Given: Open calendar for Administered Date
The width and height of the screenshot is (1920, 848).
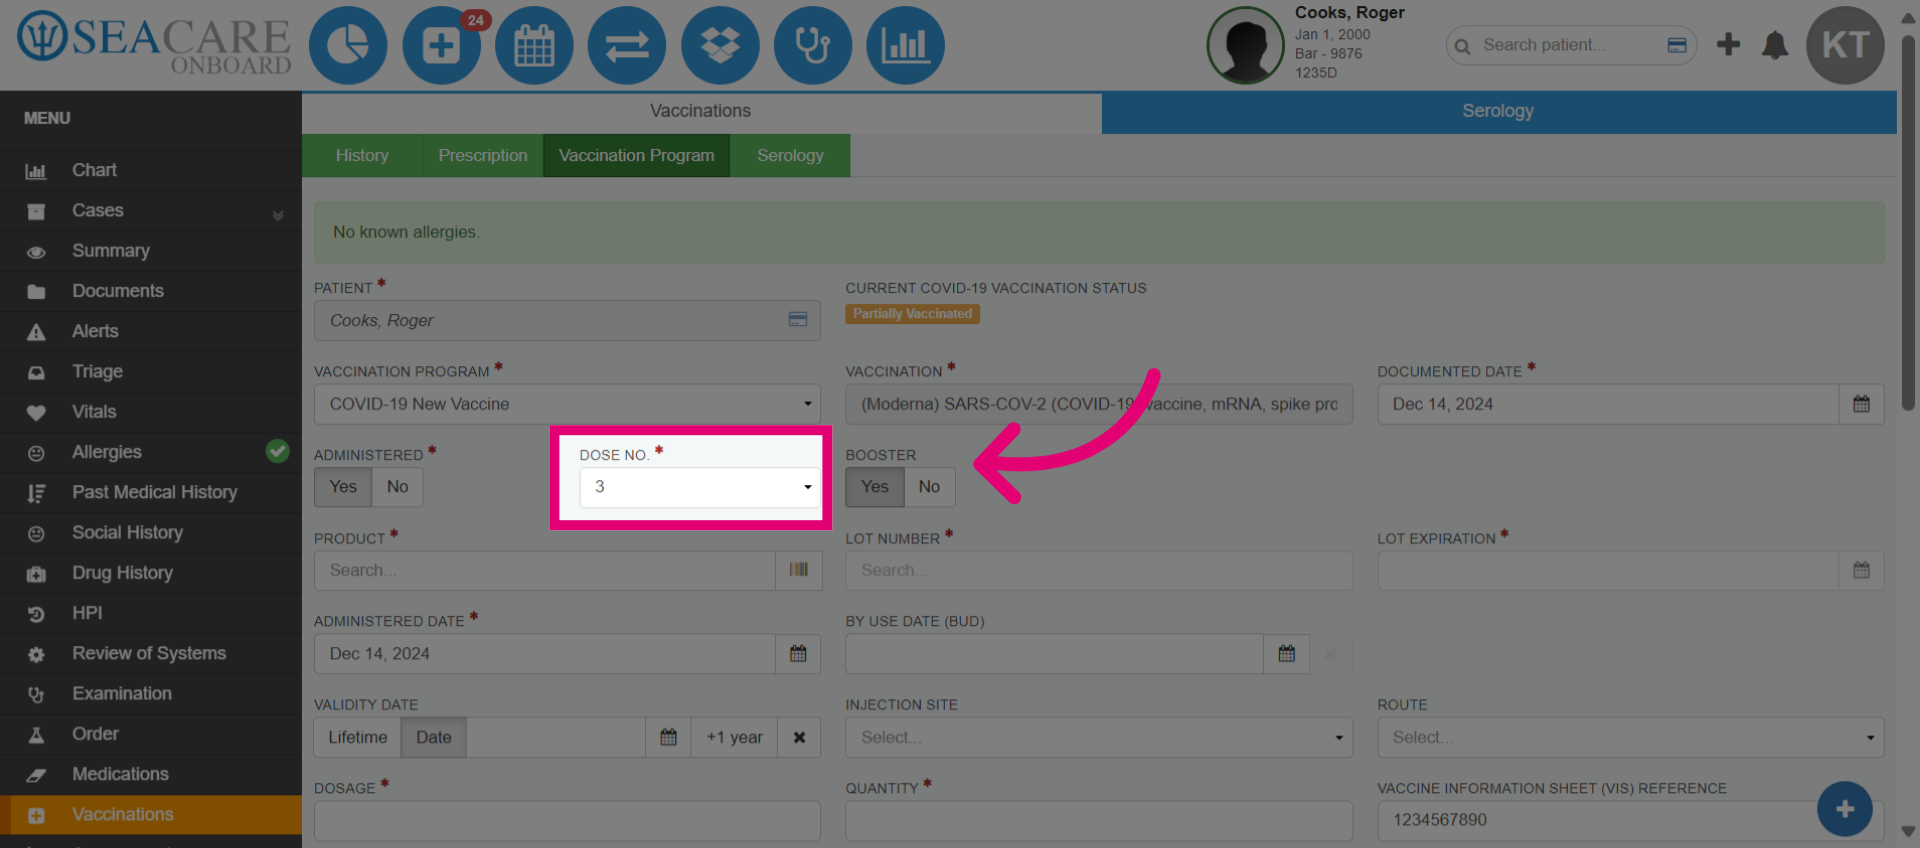Looking at the screenshot, I should 798,654.
